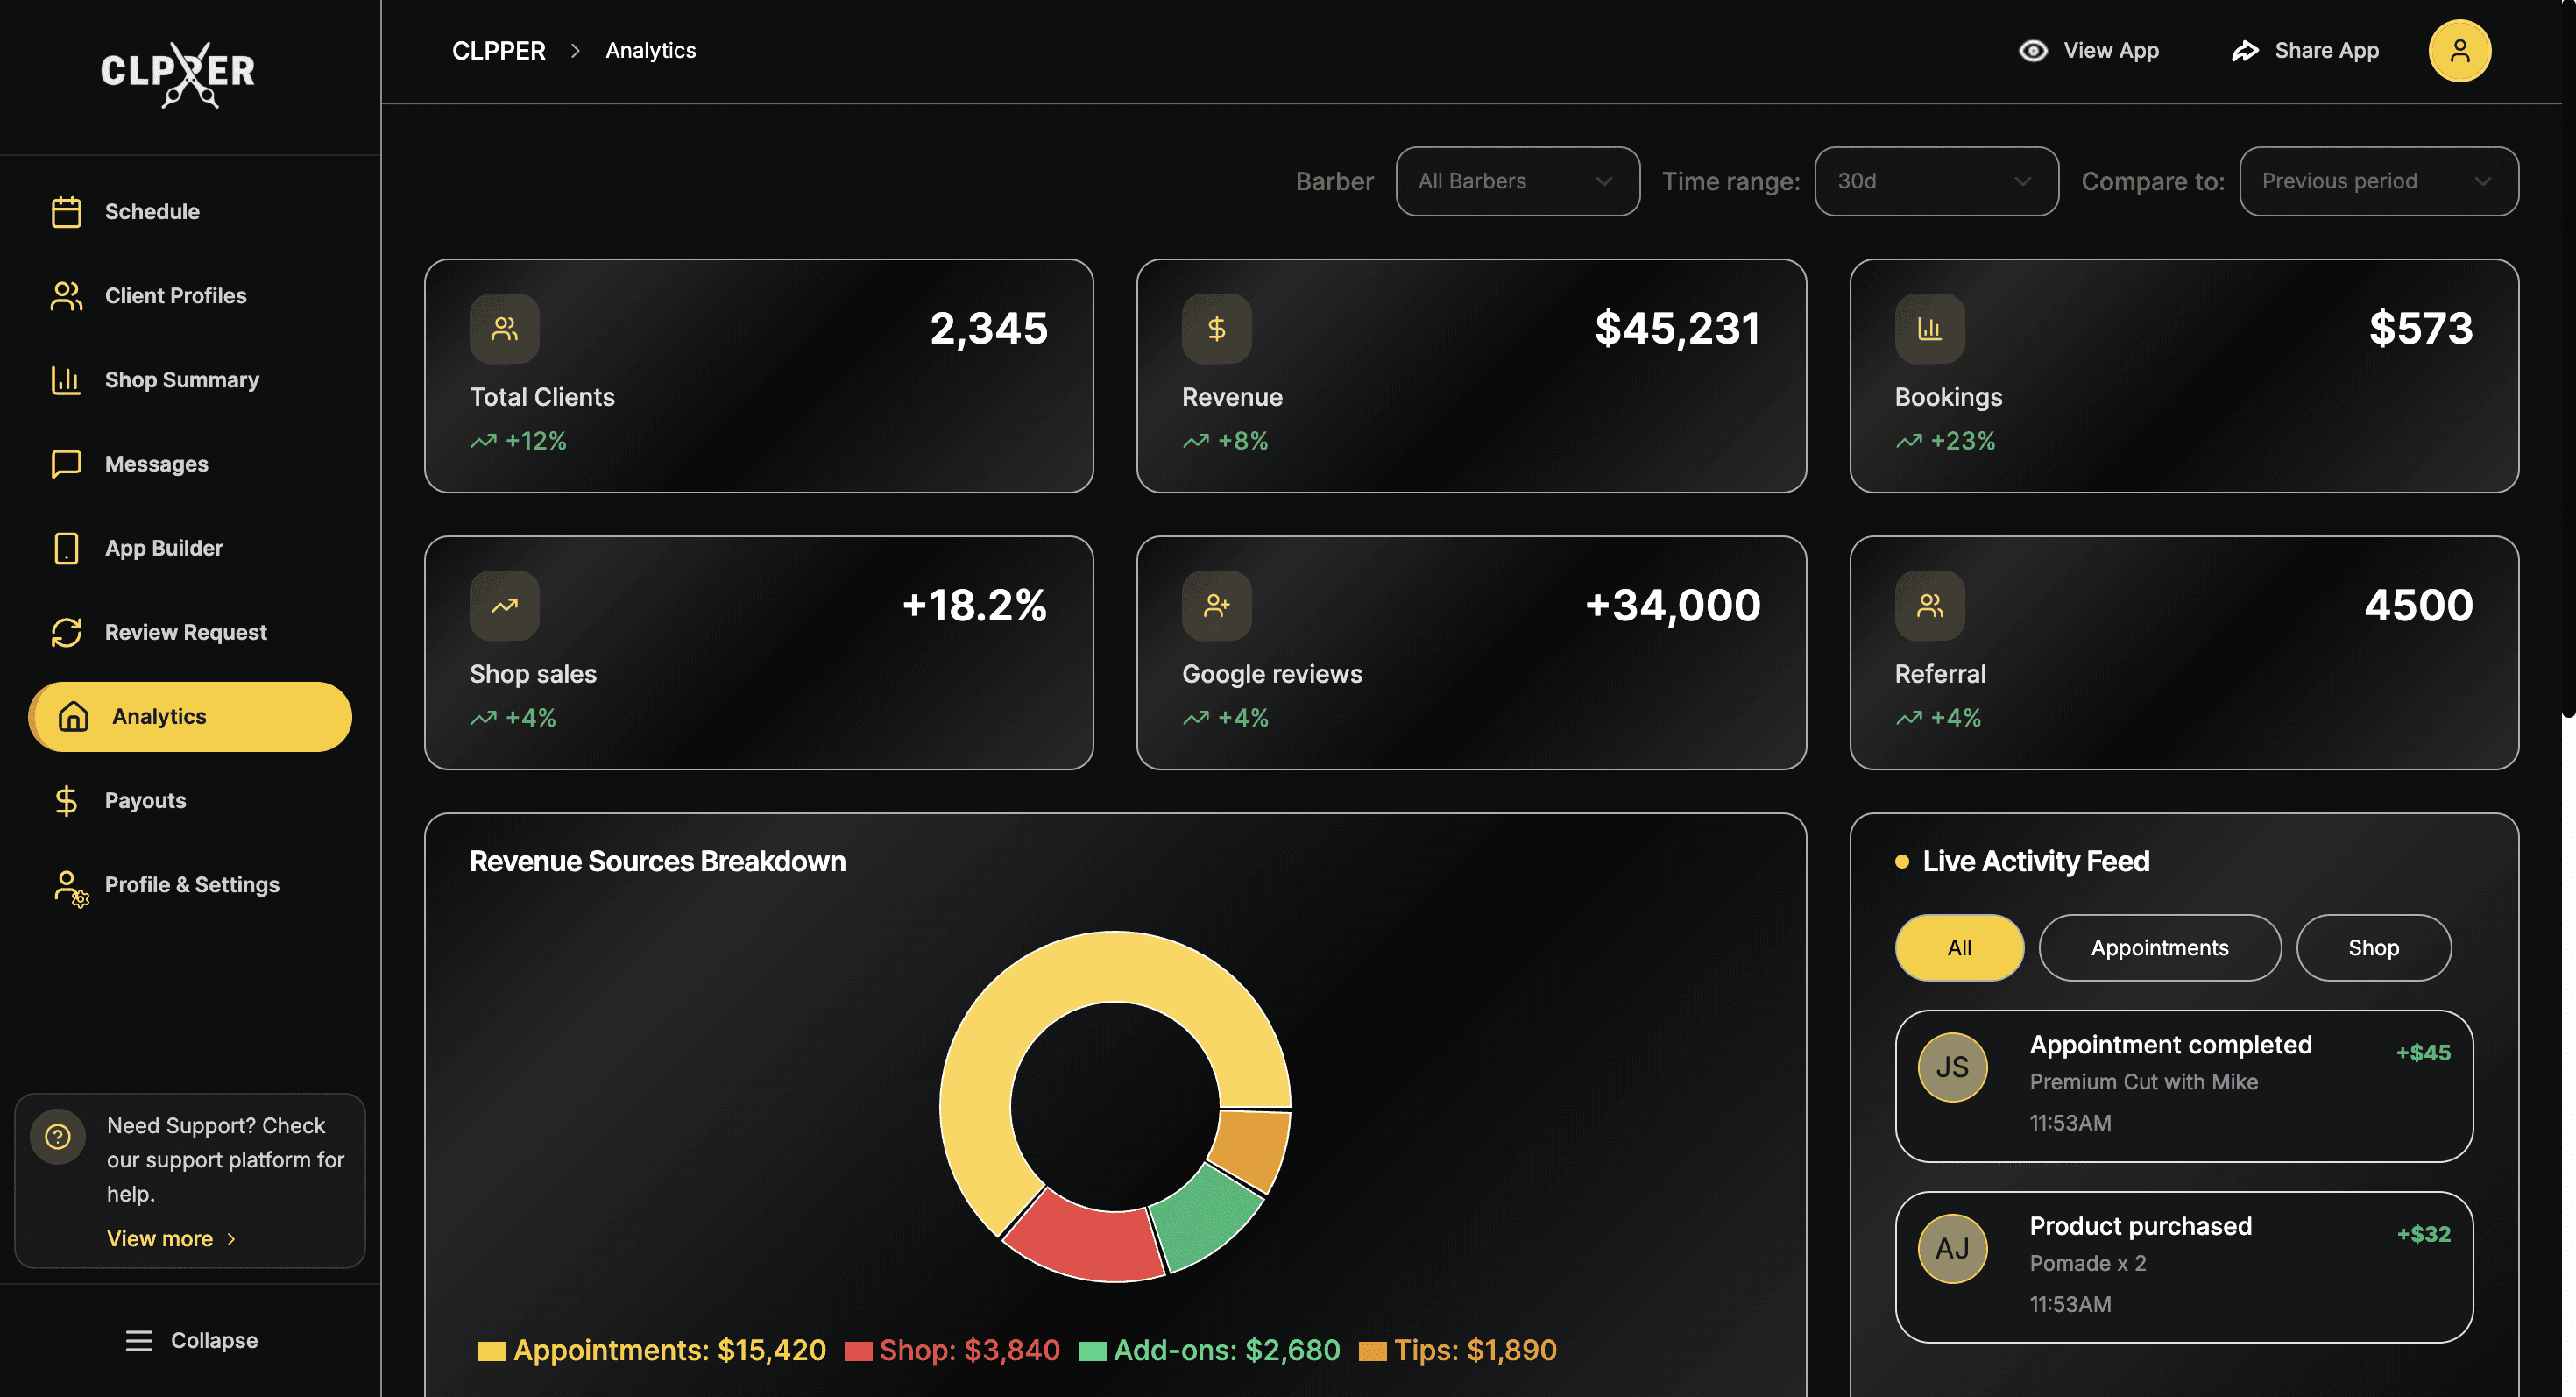This screenshot has height=1397, width=2576.
Task: Expand the All Barbers dropdown
Action: 1516,181
